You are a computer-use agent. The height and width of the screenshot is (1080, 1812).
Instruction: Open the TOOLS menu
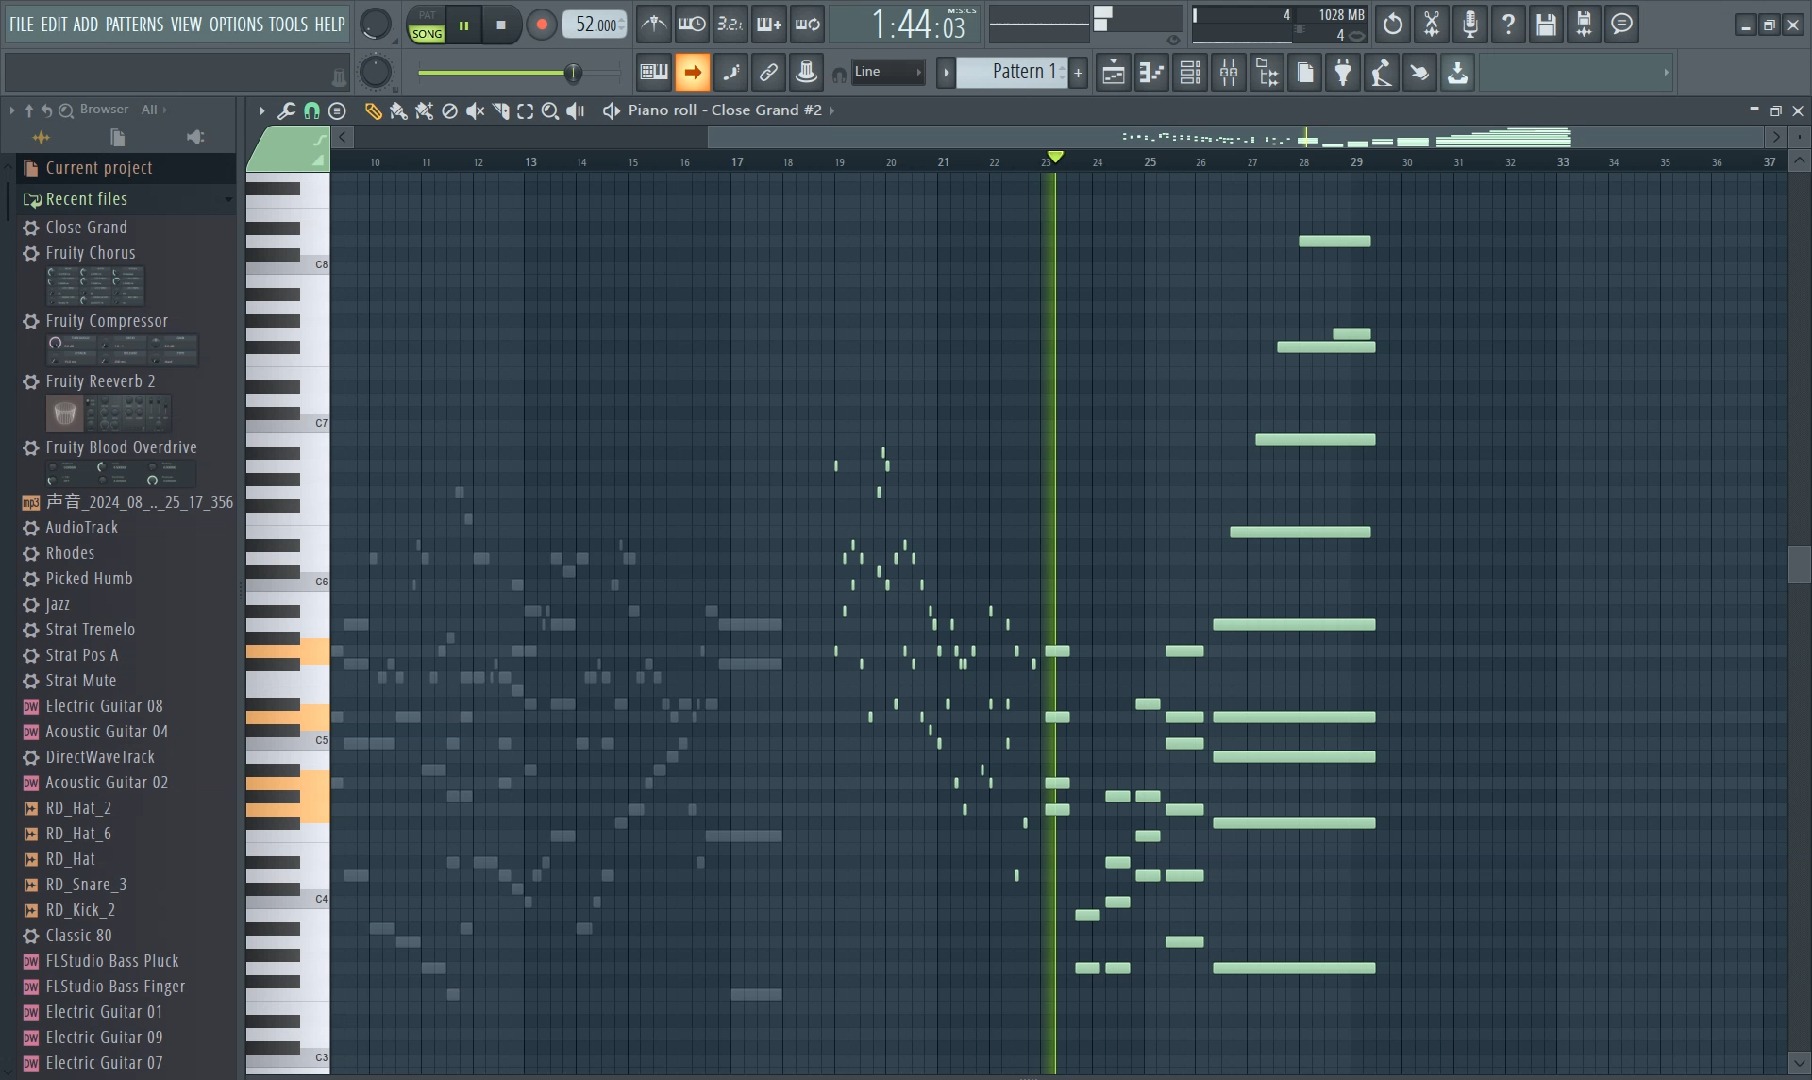tap(288, 24)
